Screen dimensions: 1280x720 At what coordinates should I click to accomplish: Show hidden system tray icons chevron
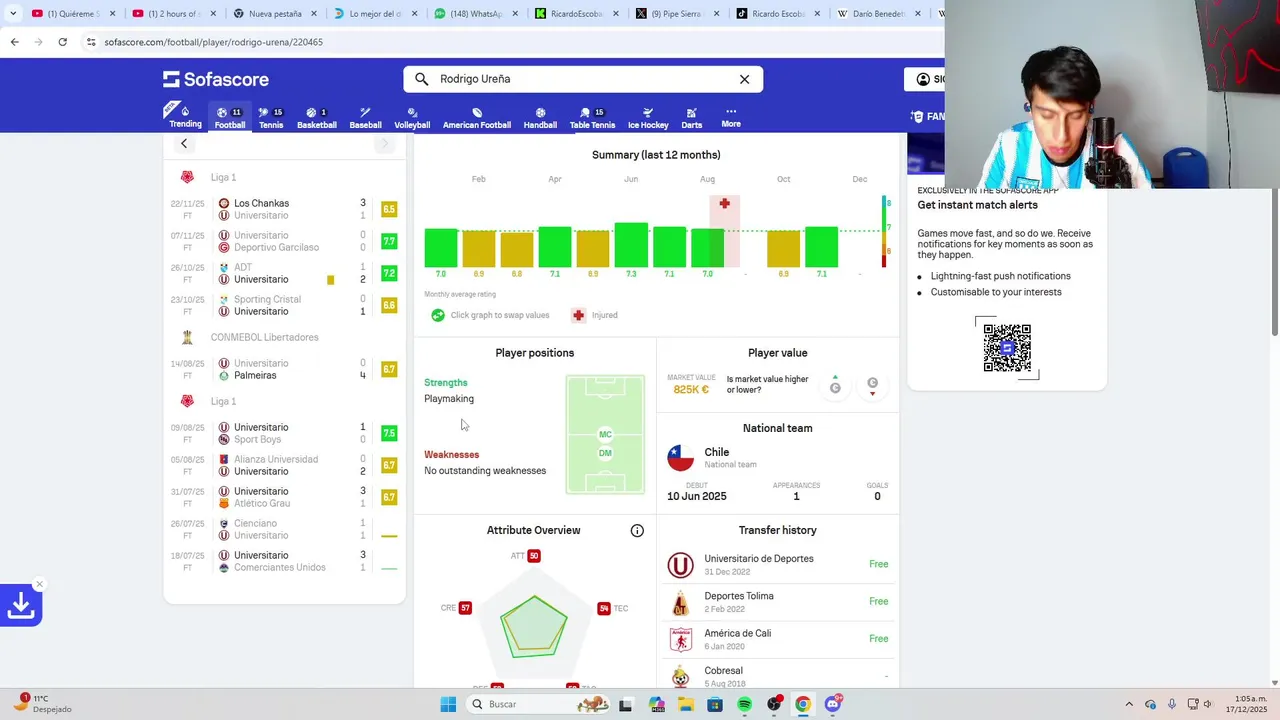1129,704
